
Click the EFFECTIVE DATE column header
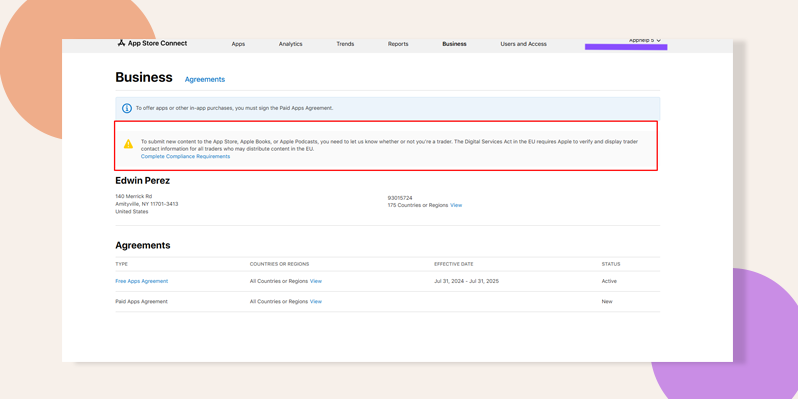click(x=453, y=264)
